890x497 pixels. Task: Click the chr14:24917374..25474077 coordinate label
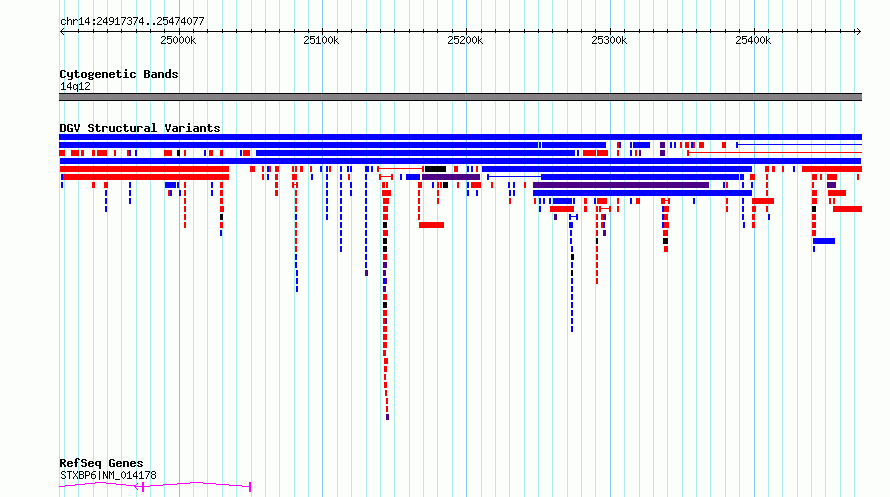(x=132, y=21)
